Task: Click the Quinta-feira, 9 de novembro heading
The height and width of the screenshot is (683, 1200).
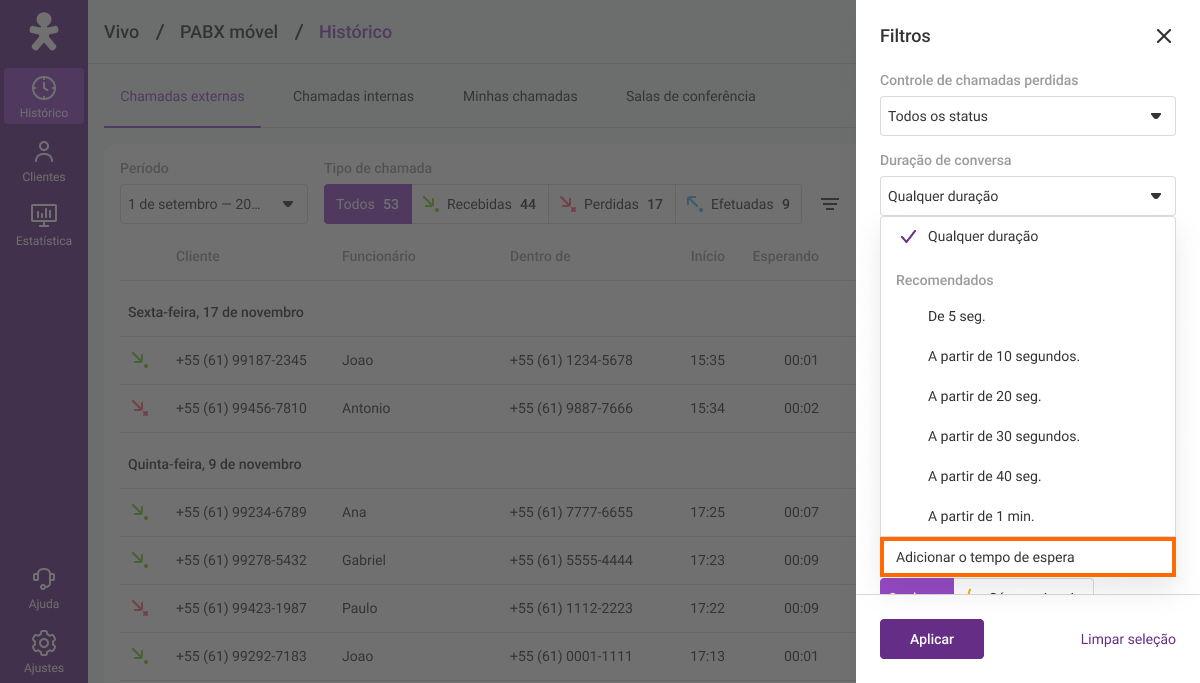Action: [x=214, y=464]
